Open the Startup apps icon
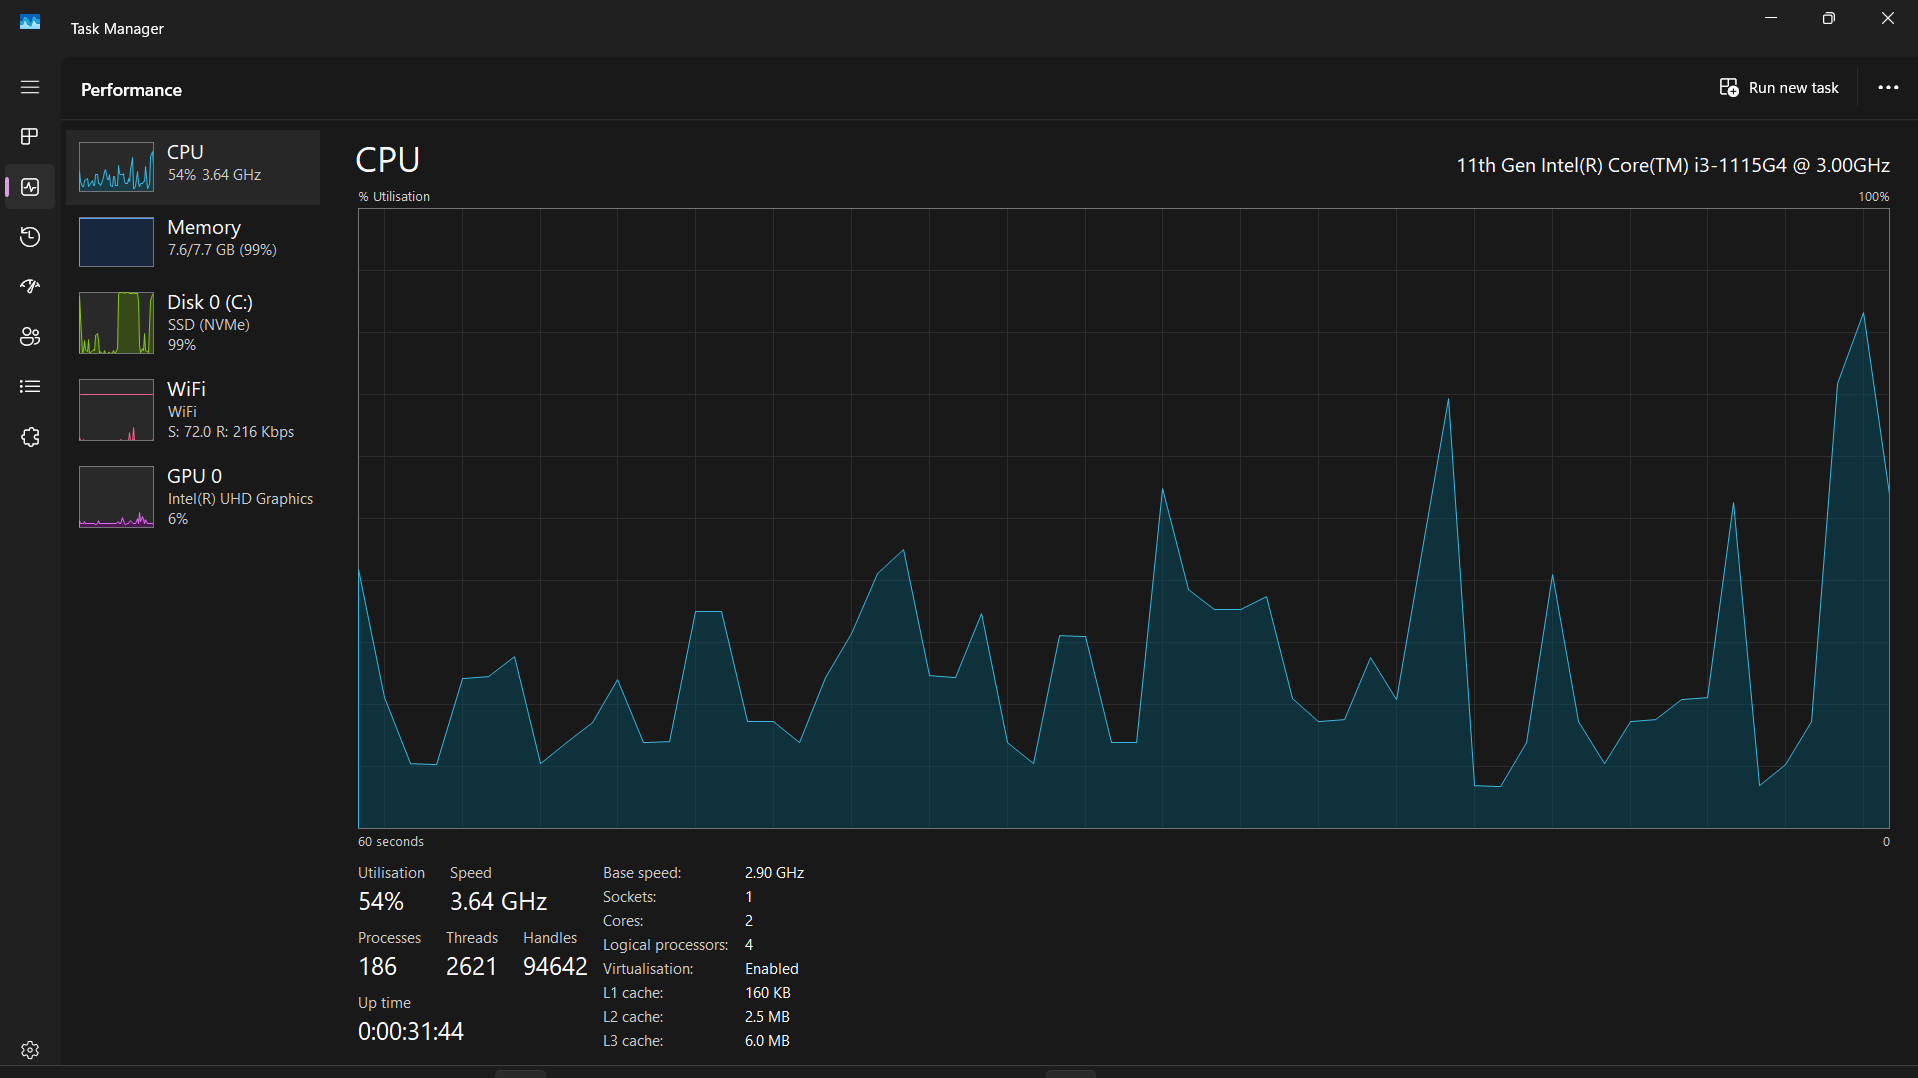Screen dimensions: 1918x1078 coord(30,287)
